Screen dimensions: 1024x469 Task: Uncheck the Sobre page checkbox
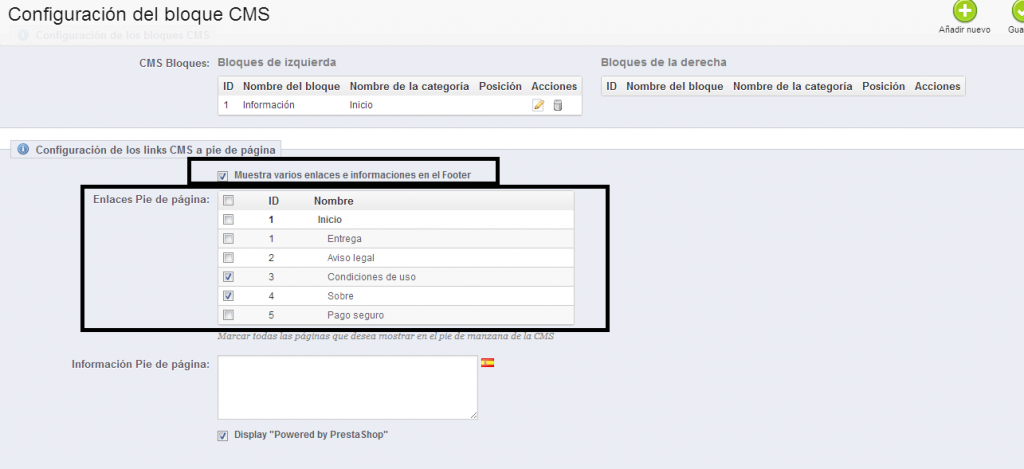click(228, 296)
